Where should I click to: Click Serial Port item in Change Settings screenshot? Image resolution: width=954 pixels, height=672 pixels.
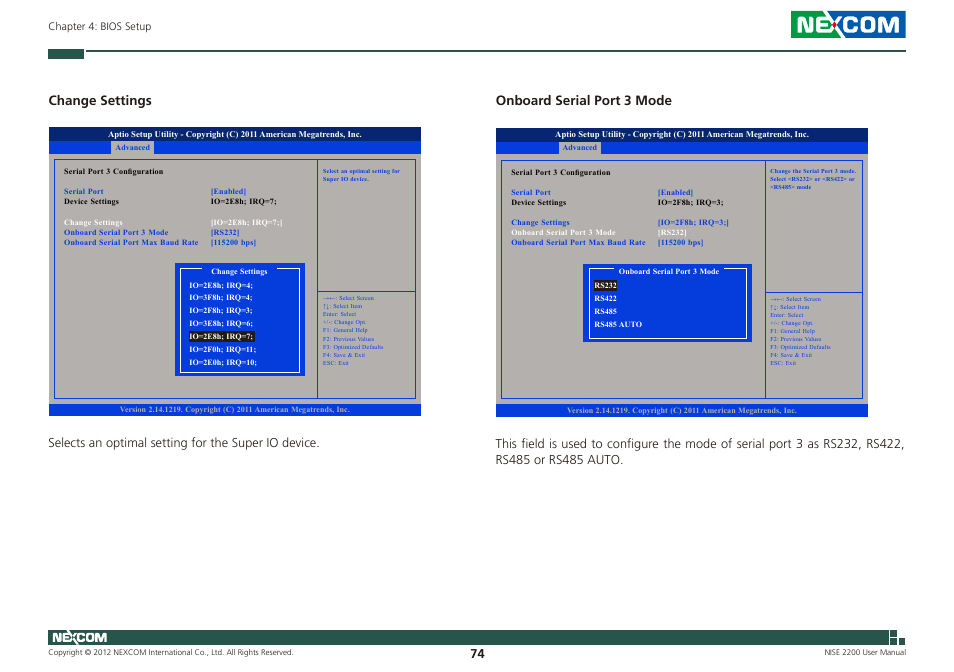coord(83,191)
